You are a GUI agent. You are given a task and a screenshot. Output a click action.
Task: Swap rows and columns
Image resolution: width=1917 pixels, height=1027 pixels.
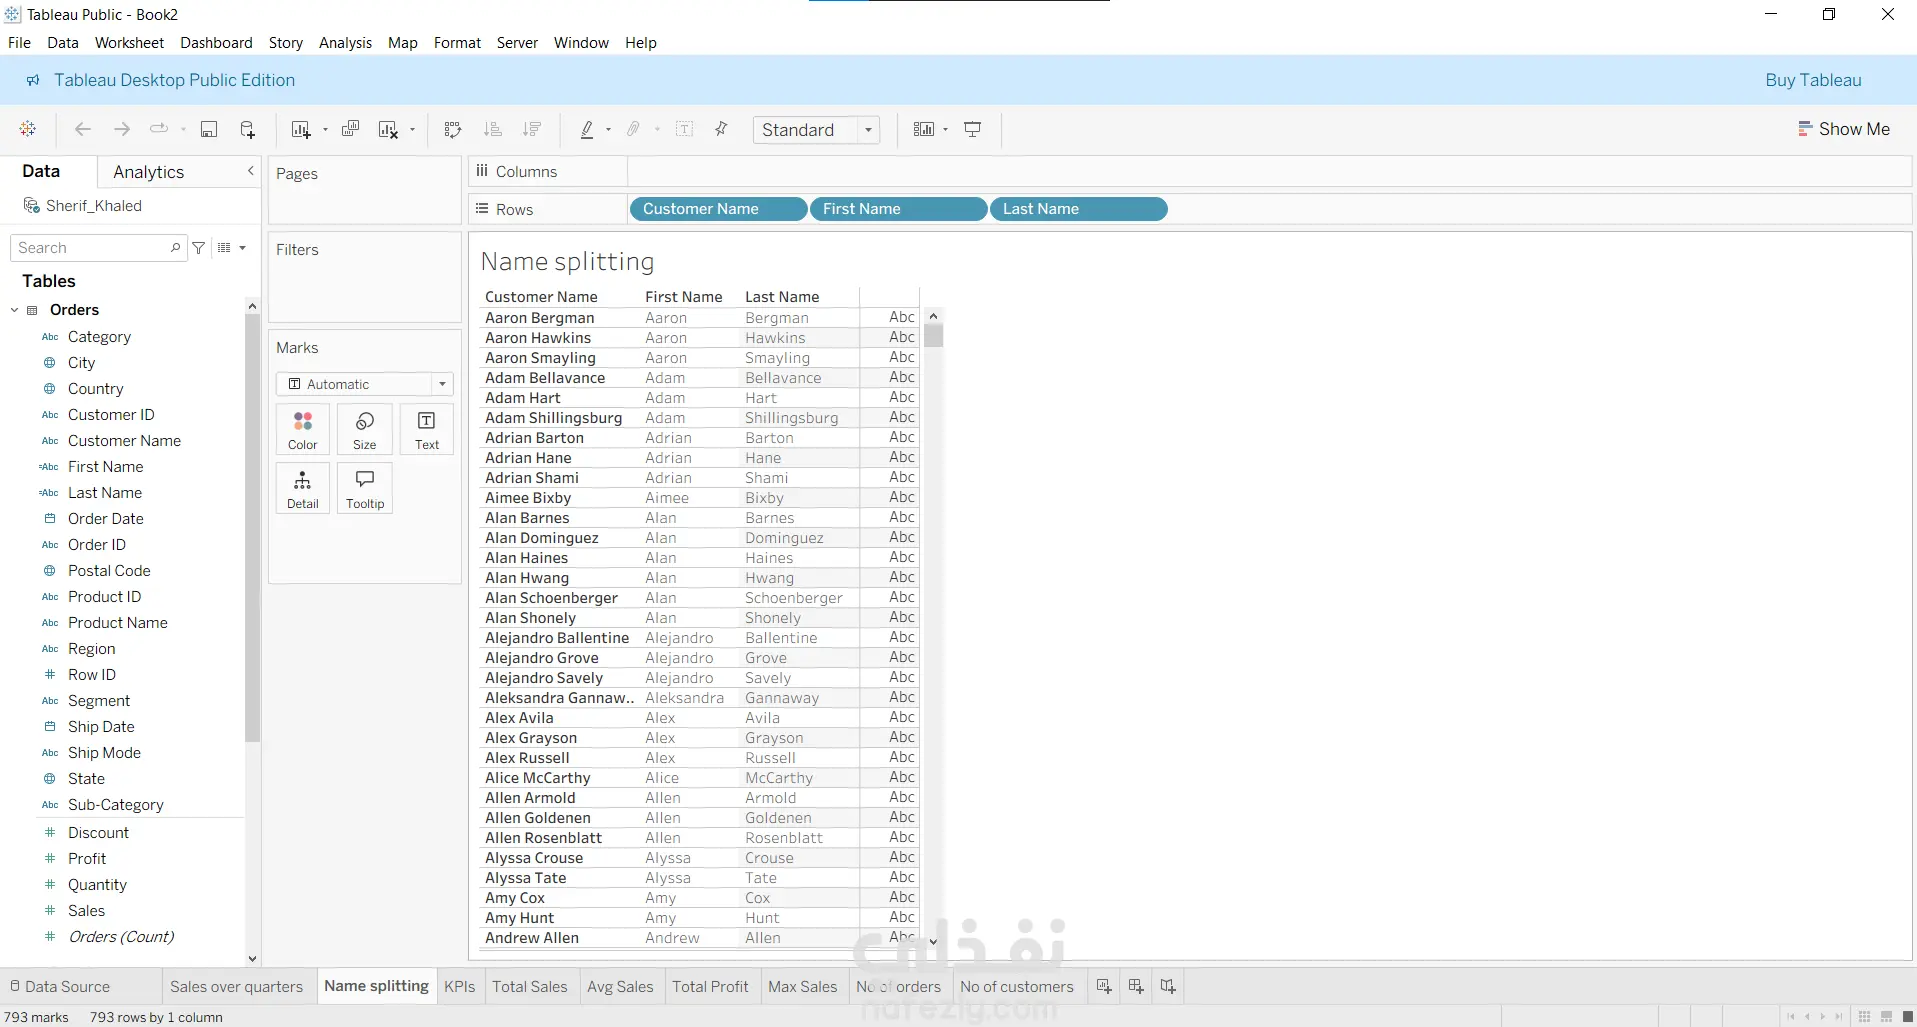[x=453, y=129]
